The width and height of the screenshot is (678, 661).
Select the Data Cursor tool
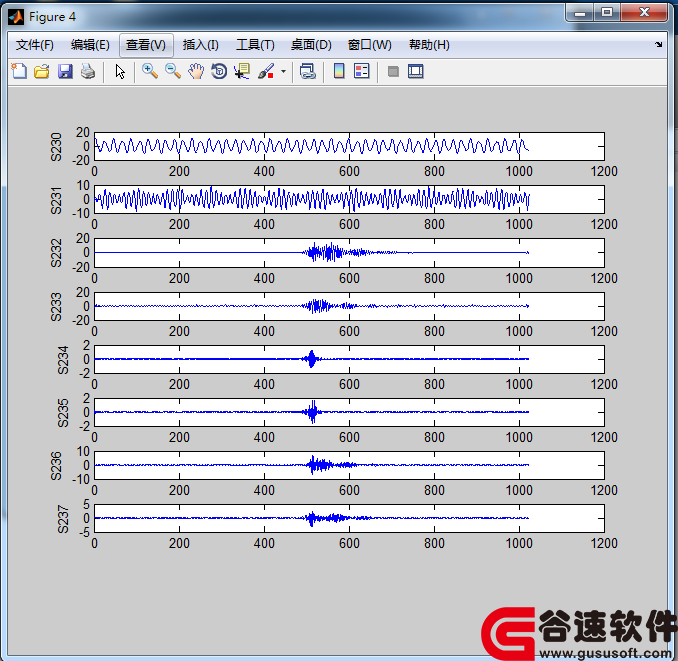pos(242,71)
